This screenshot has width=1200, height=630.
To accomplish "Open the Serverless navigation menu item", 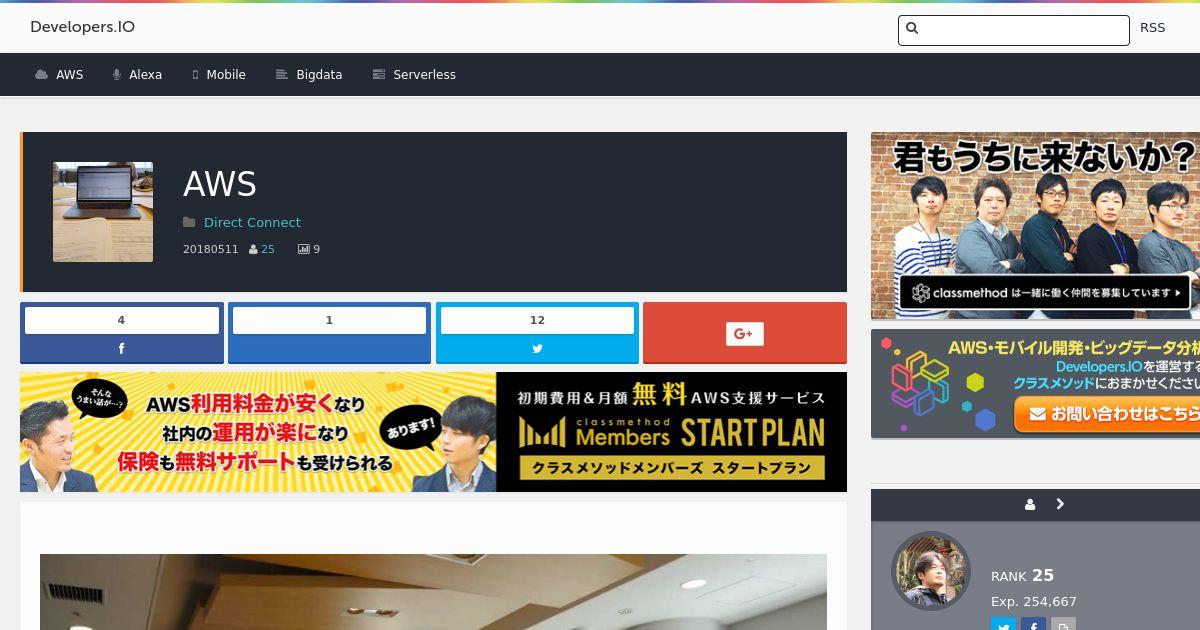I will (414, 75).
